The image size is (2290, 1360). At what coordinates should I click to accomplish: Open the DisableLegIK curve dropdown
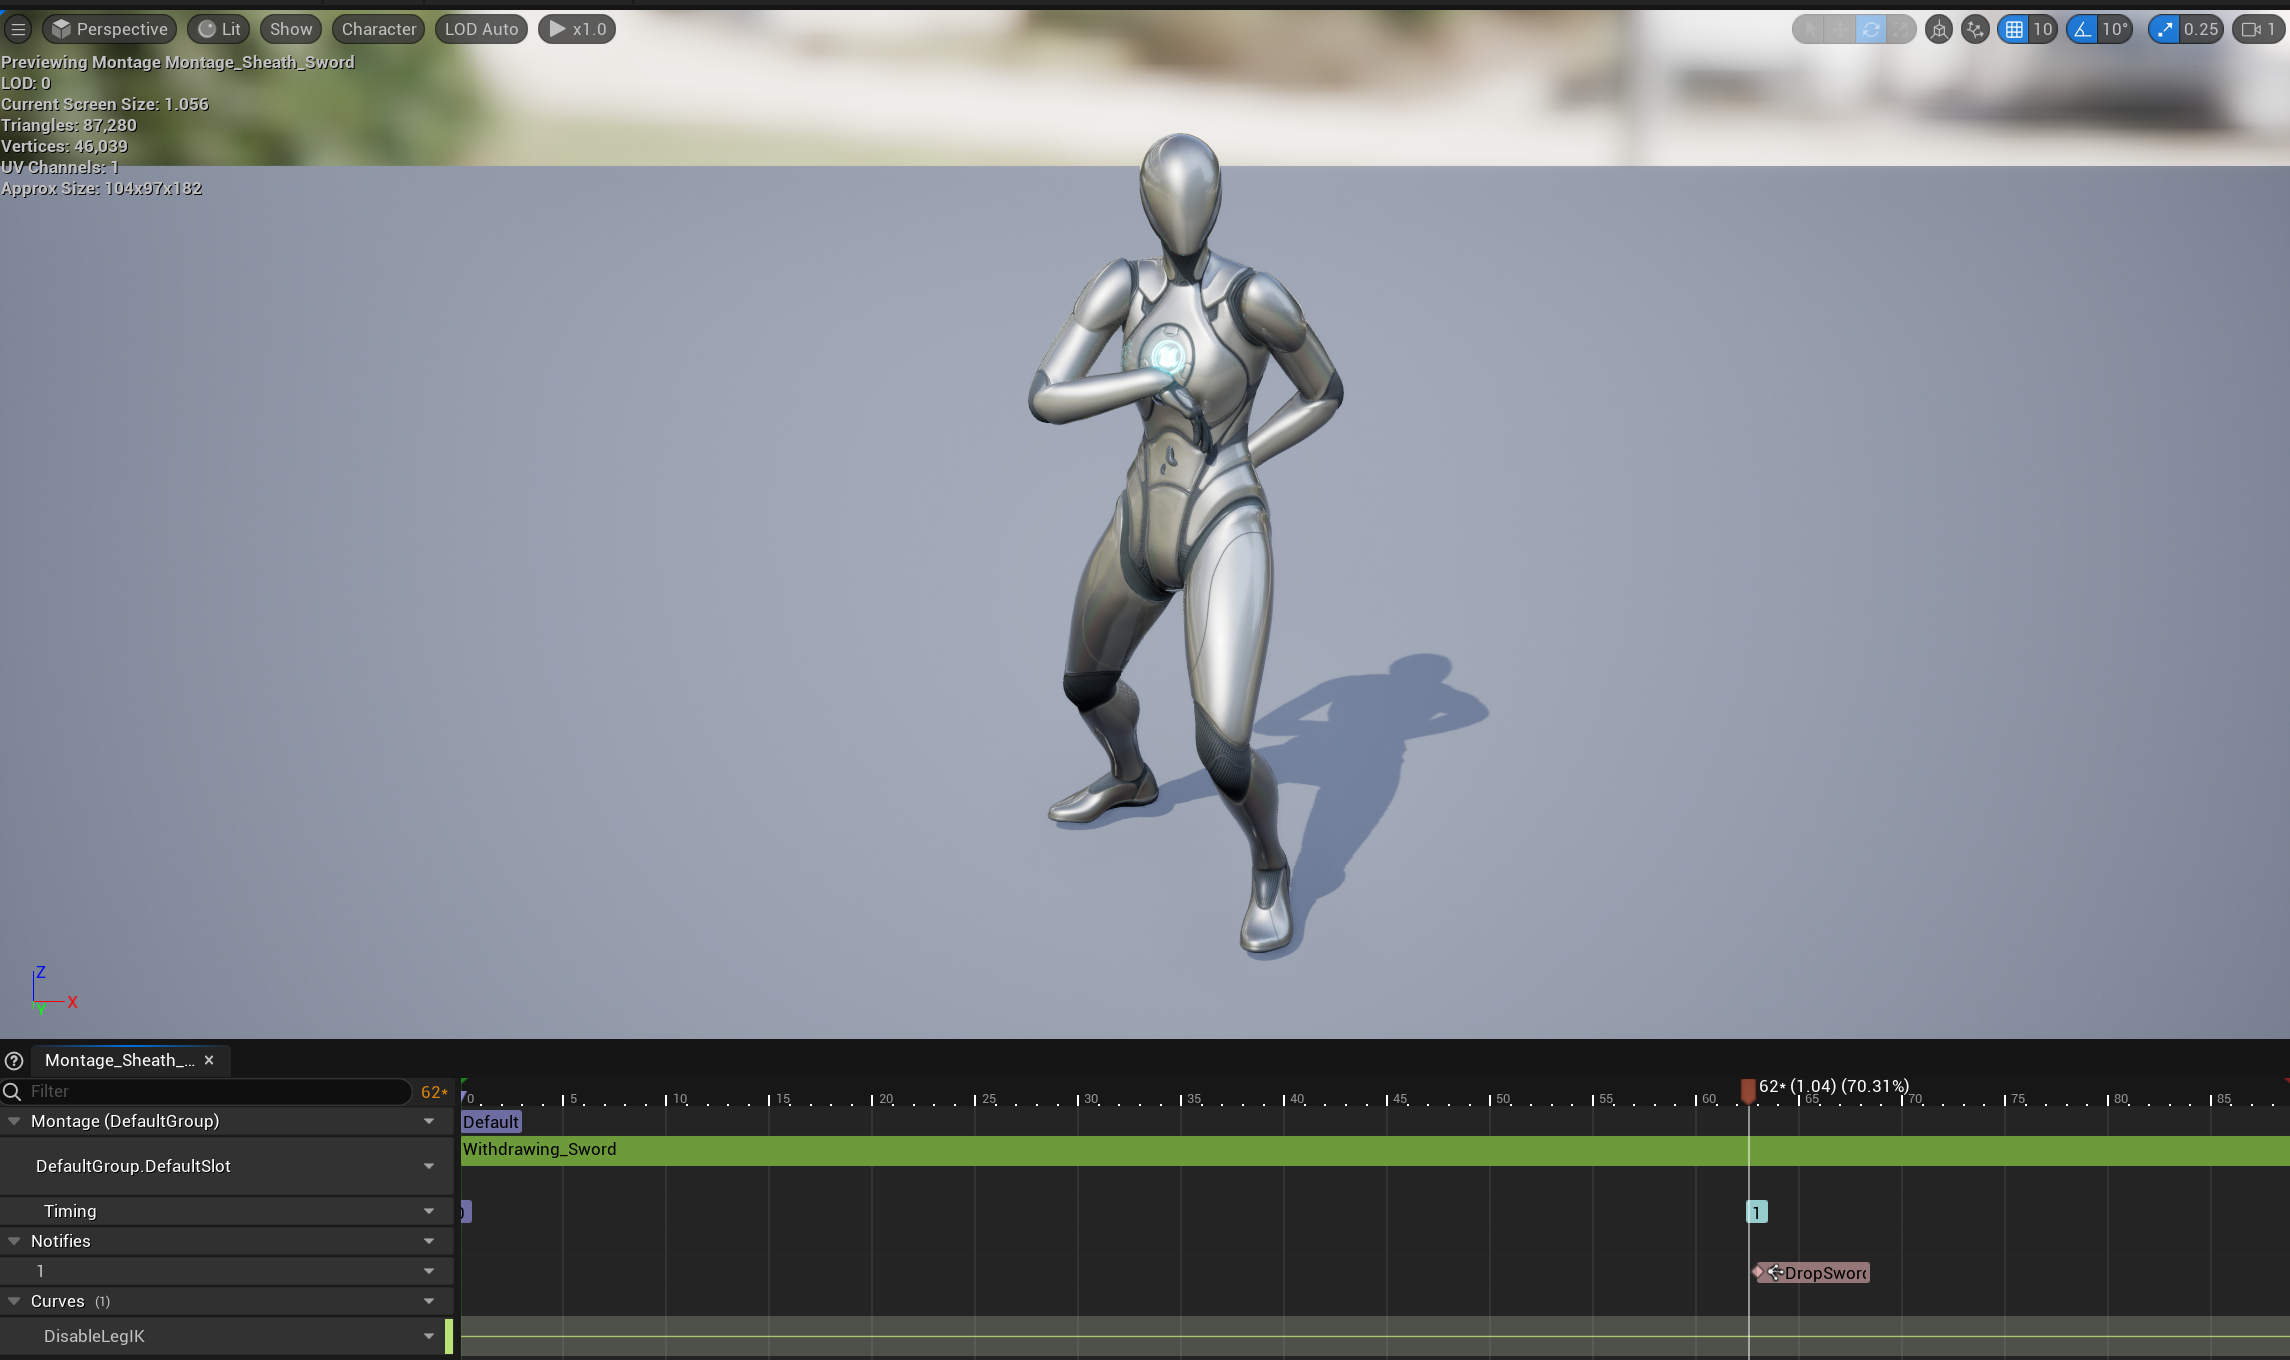[x=429, y=1336]
